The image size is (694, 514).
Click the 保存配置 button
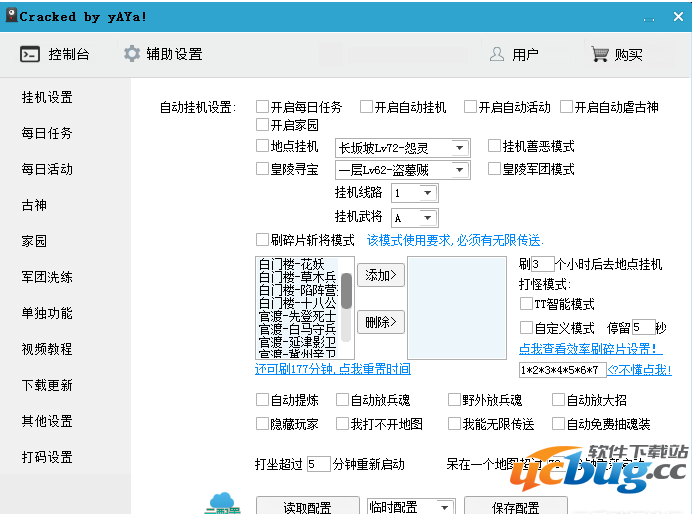pyautogui.click(x=515, y=507)
